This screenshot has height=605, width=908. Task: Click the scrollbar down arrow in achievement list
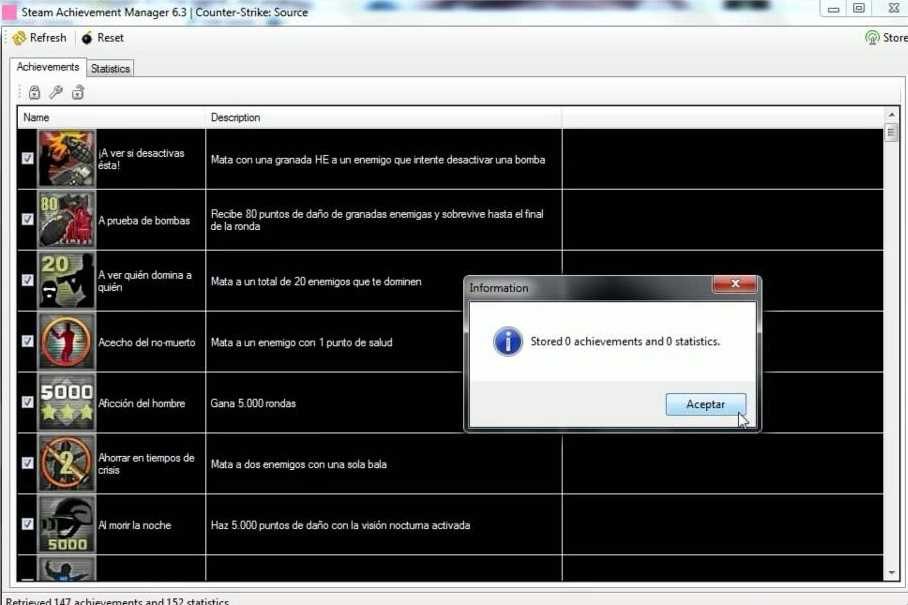pos(891,573)
